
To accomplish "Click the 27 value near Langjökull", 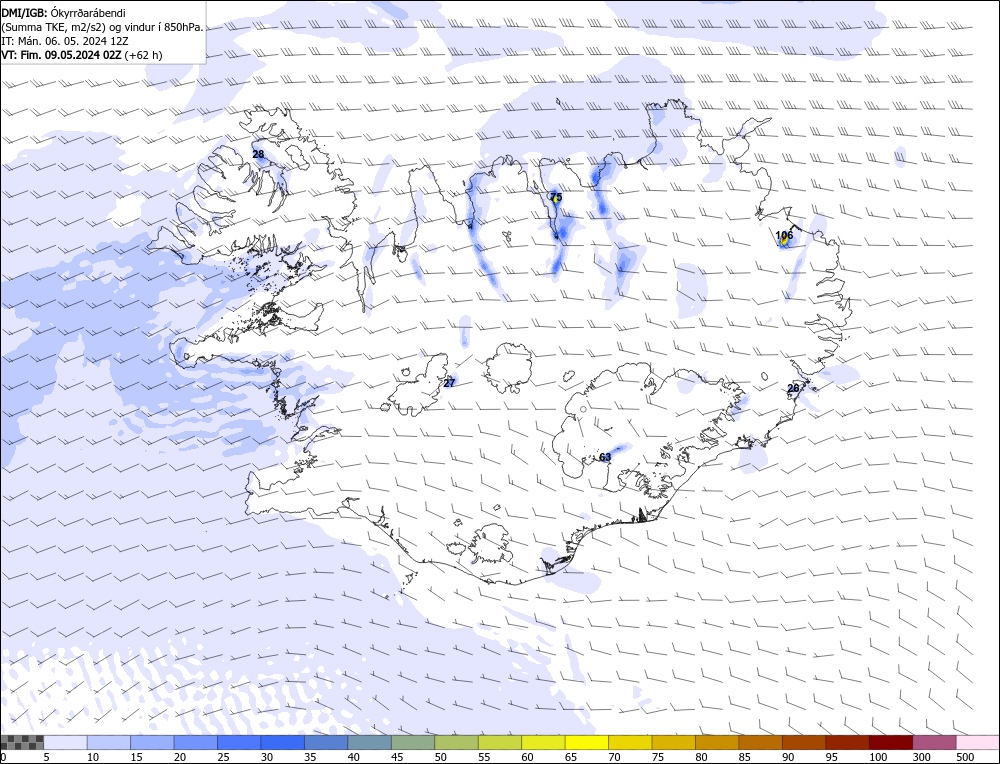I will pyautogui.click(x=449, y=383).
